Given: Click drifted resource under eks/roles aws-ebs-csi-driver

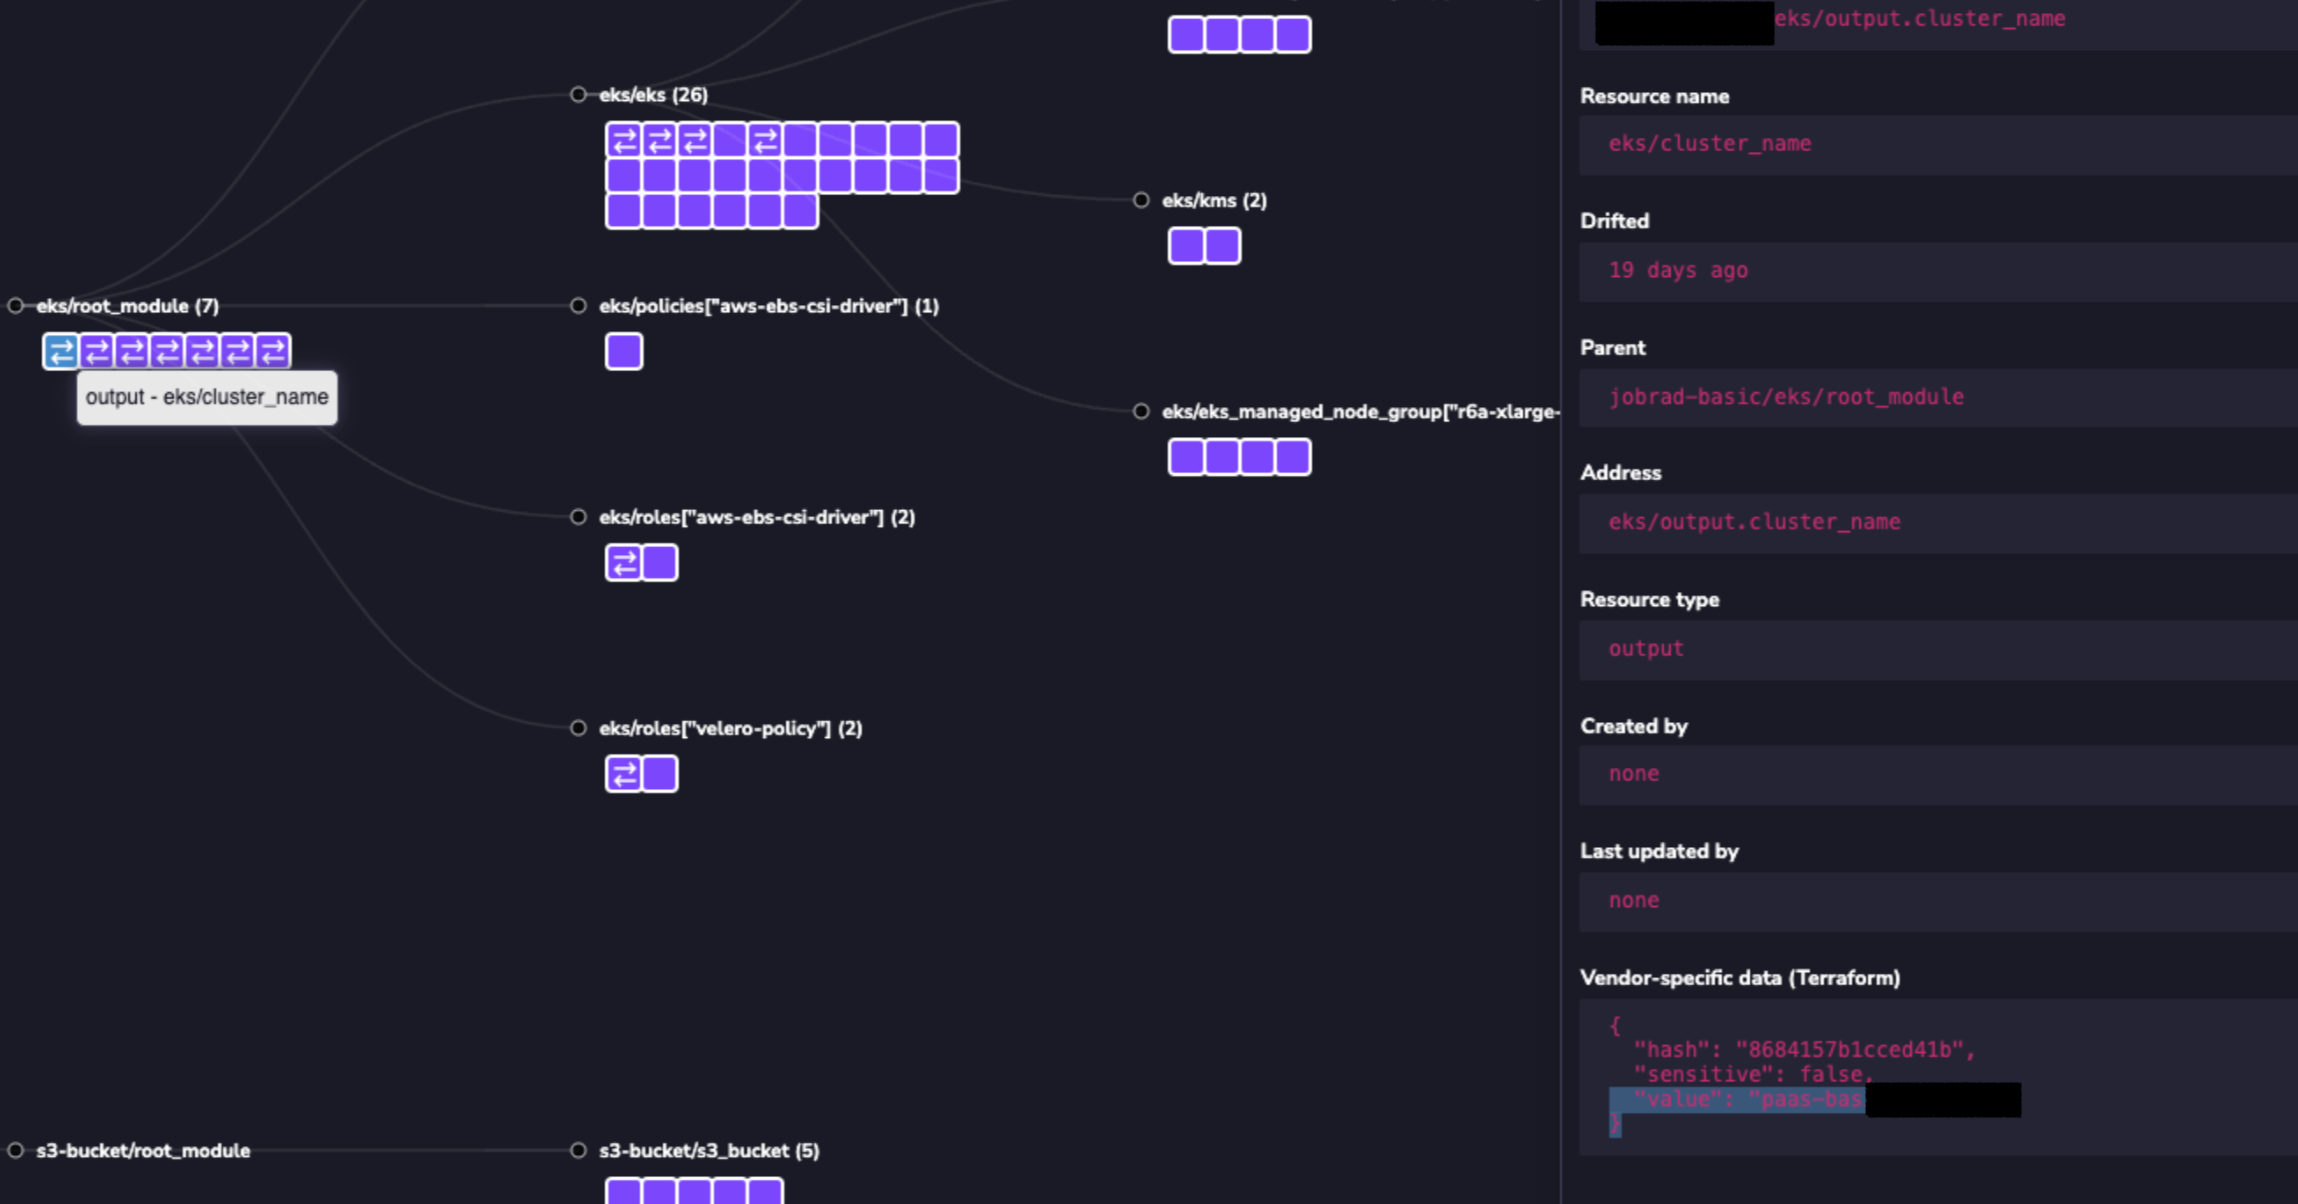Looking at the screenshot, I should 624,563.
